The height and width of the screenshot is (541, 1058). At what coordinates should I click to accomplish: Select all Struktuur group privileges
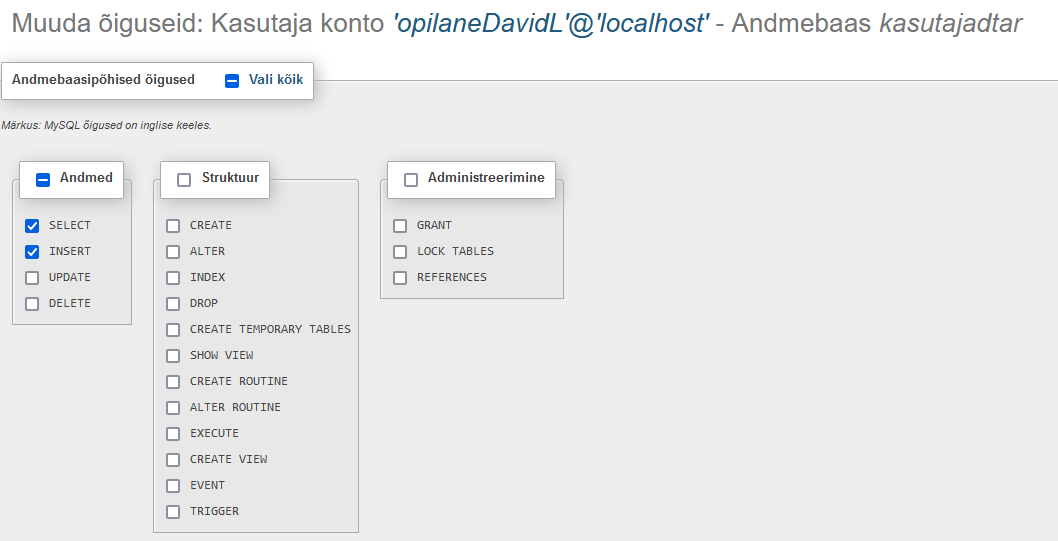(184, 180)
